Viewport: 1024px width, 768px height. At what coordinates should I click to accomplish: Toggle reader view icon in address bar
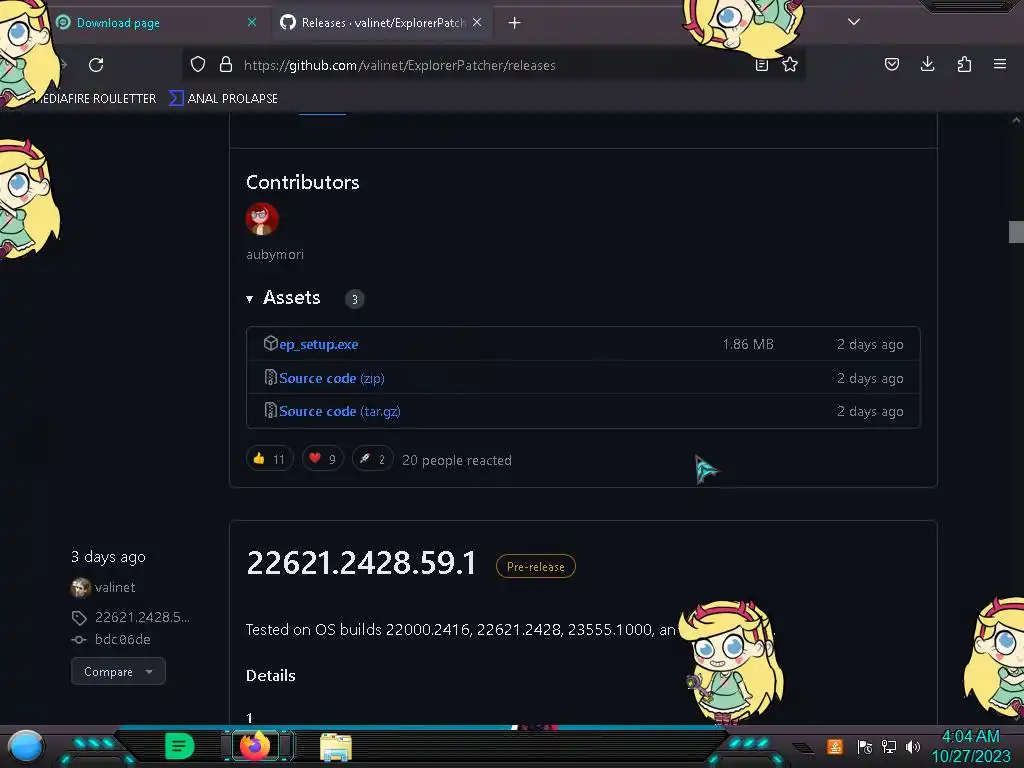pyautogui.click(x=761, y=65)
